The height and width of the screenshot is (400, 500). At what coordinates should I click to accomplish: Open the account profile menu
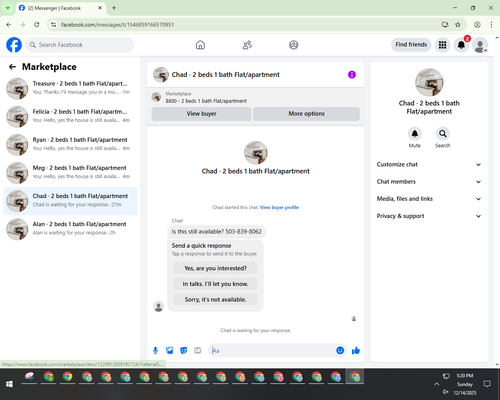pyautogui.click(x=480, y=45)
